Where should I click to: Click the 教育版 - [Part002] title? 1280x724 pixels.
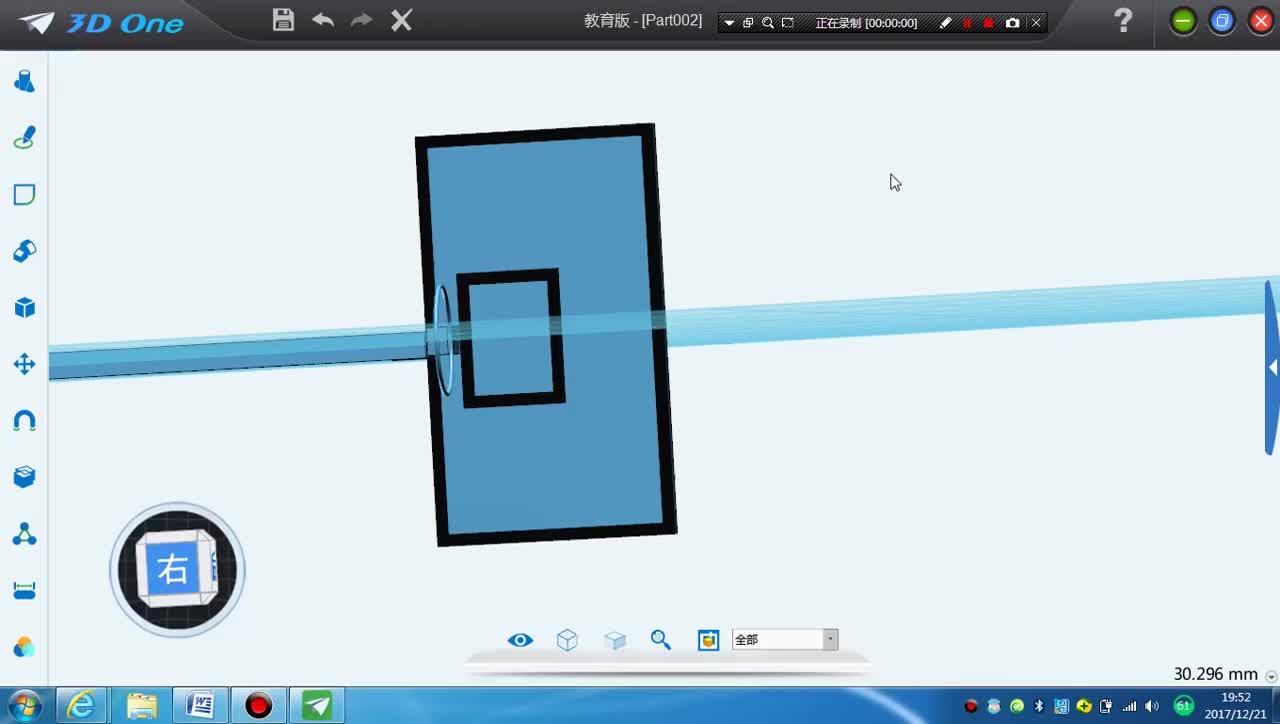[x=643, y=20]
